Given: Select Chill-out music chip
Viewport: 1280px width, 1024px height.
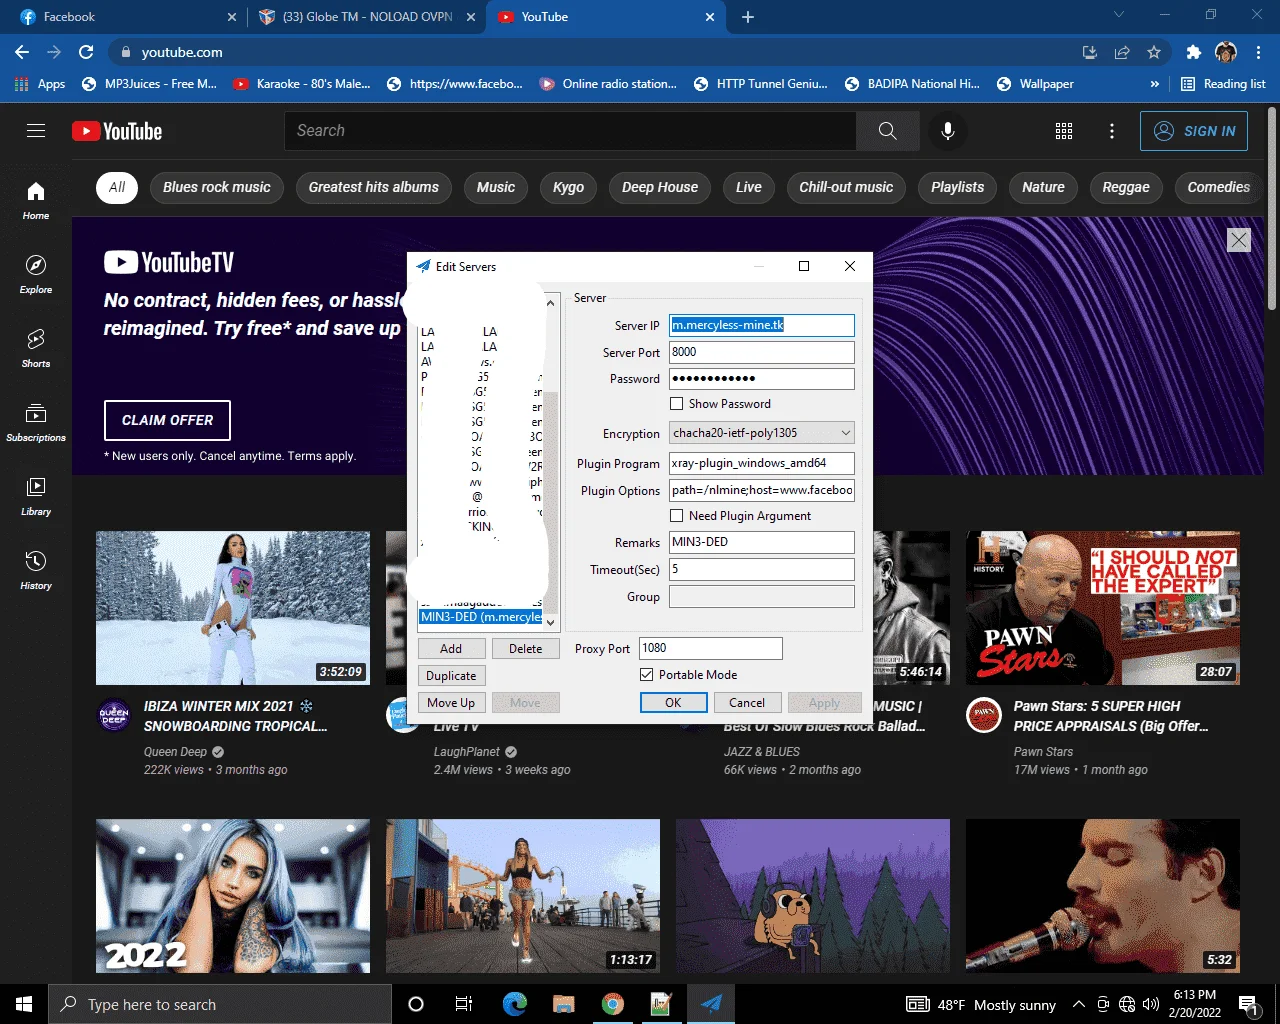Looking at the screenshot, I should (x=846, y=187).
